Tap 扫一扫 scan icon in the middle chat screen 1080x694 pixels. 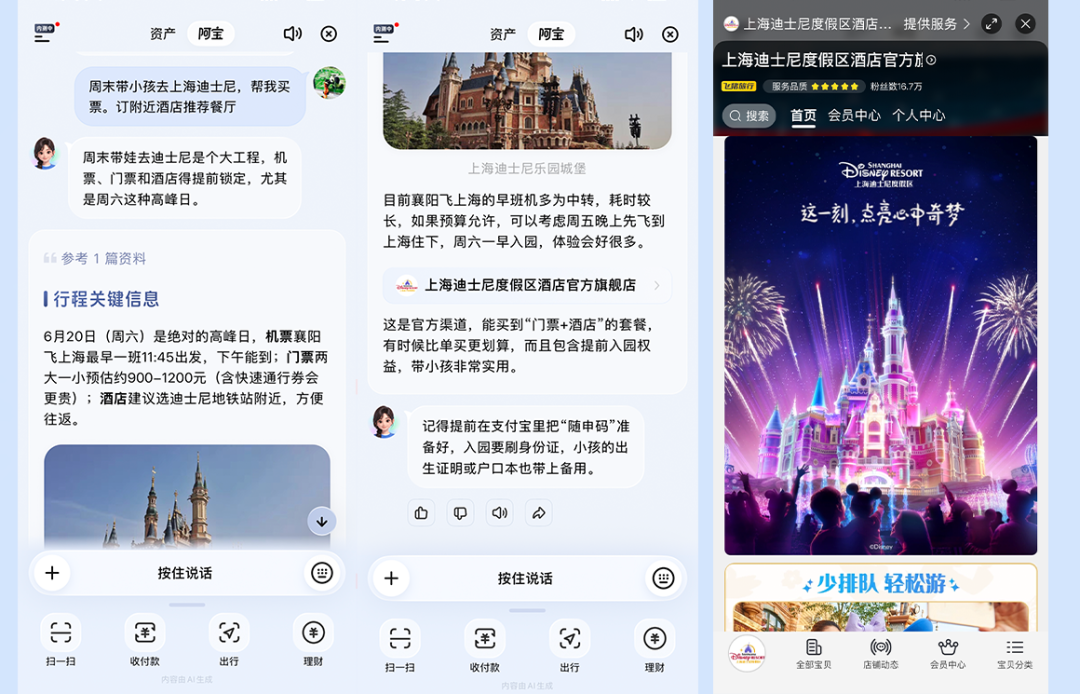click(x=399, y=638)
